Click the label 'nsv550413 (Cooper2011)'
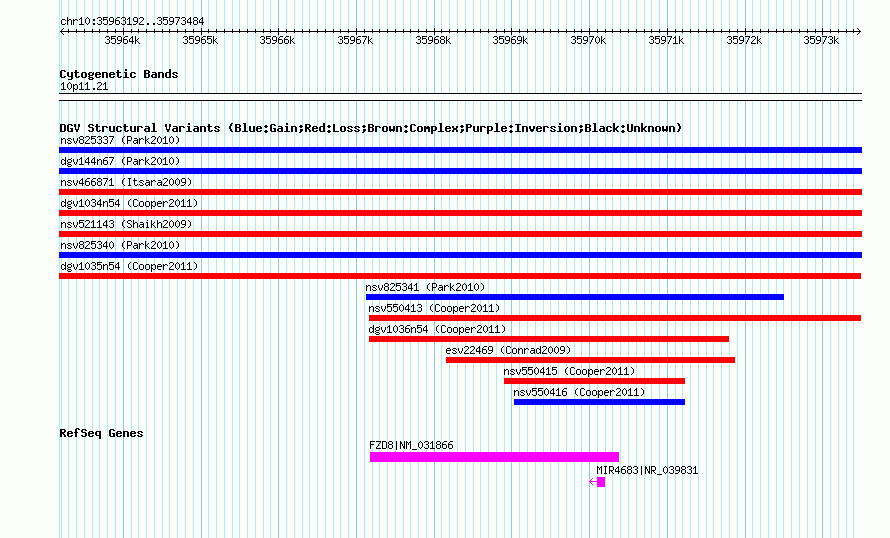This screenshot has height=538, width=890. [x=434, y=308]
